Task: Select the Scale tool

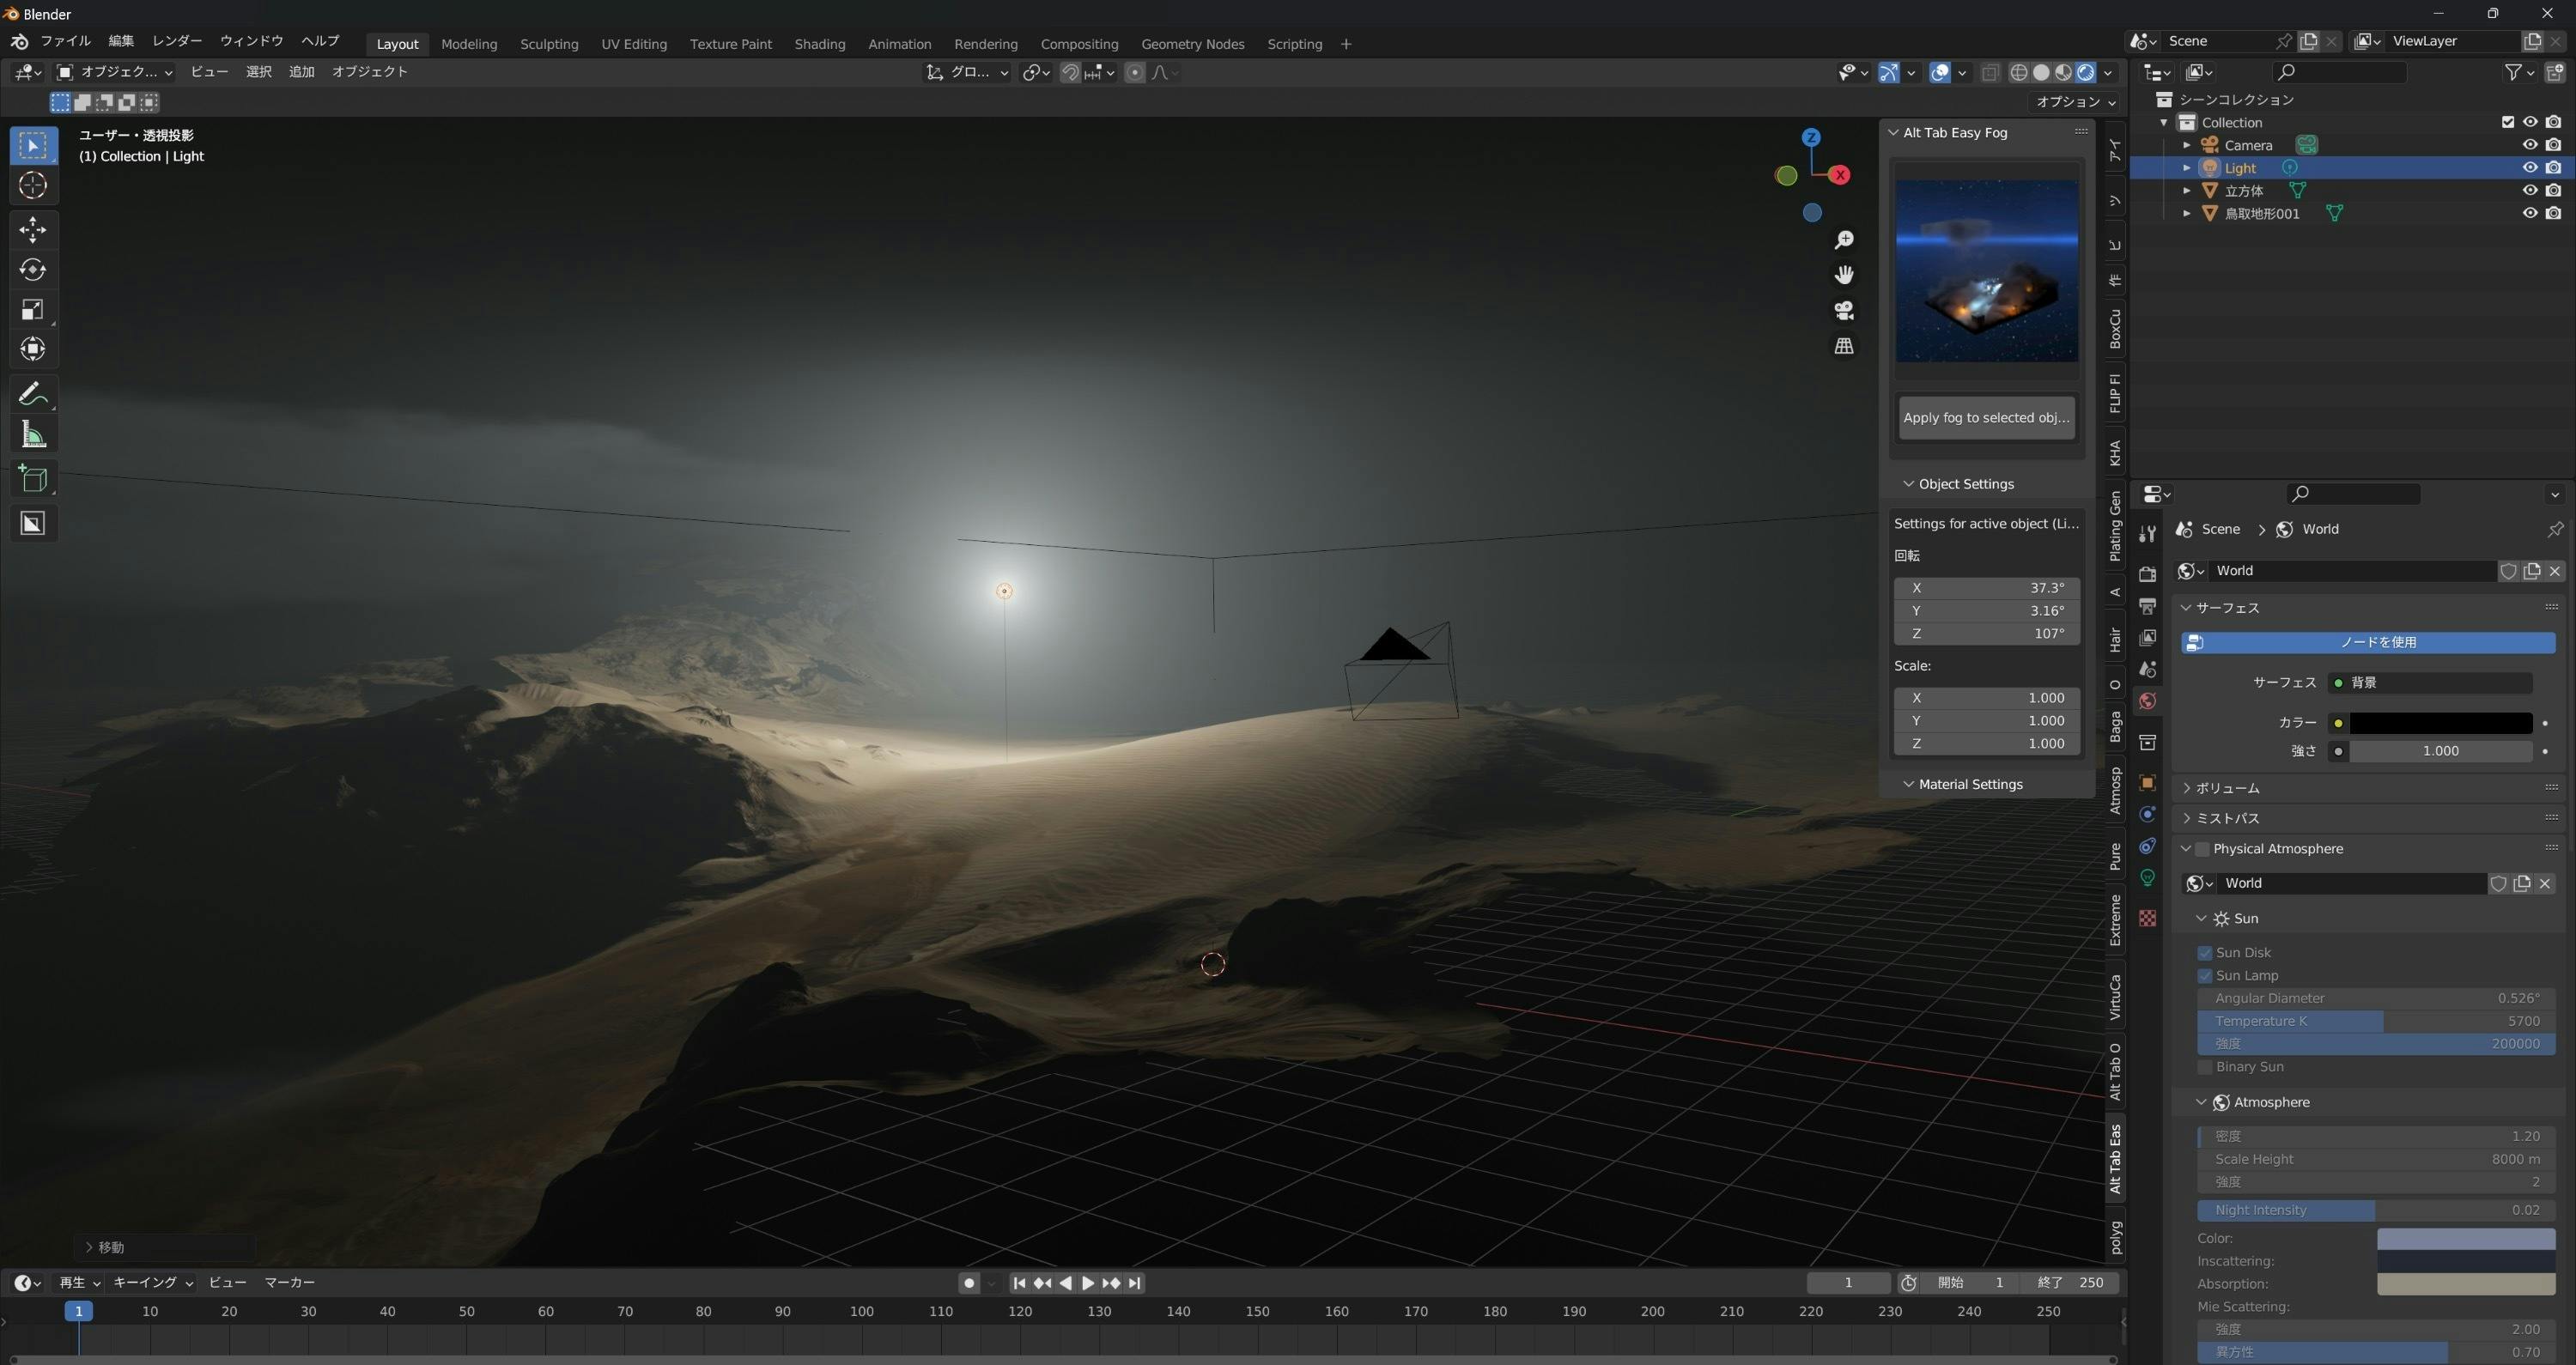Action: coord(32,310)
